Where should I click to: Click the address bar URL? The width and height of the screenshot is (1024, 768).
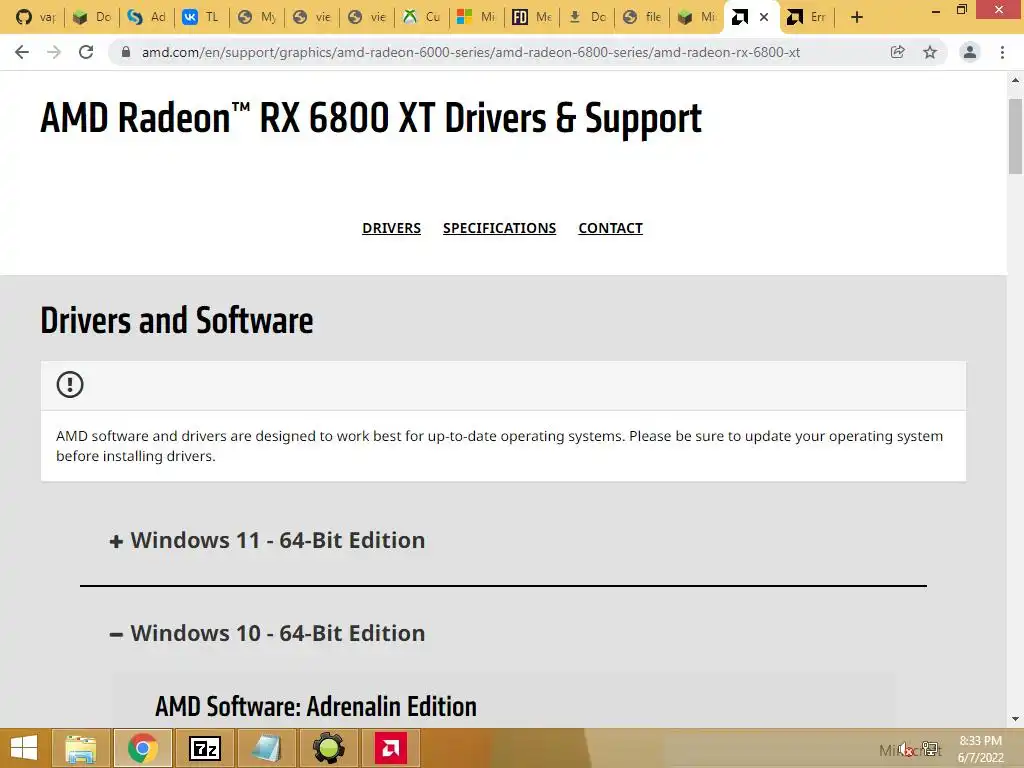[470, 52]
